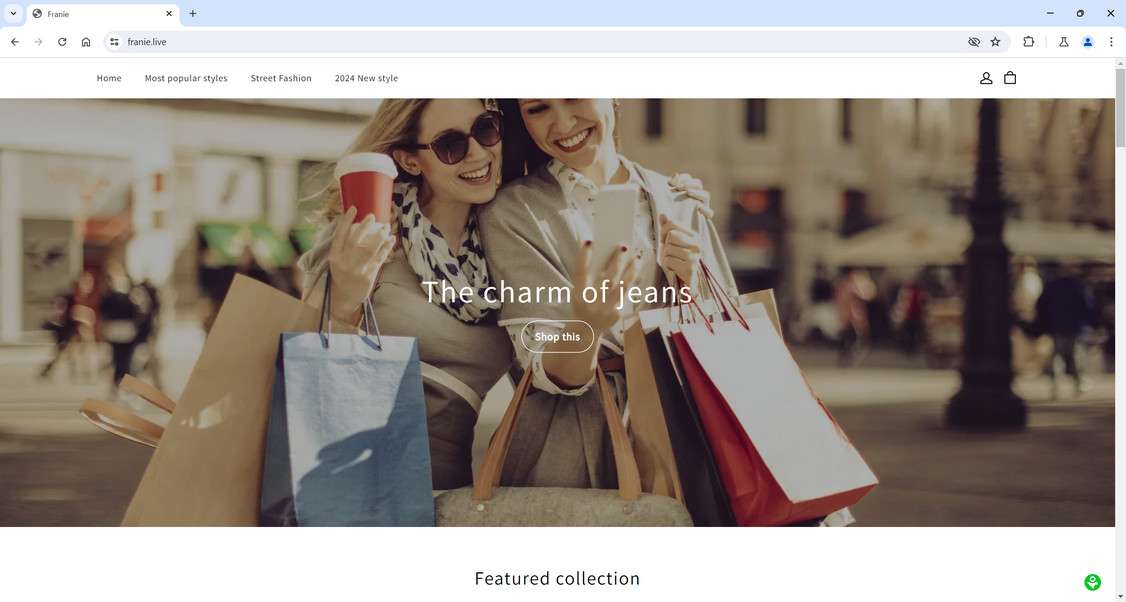Screen dimensions: 1126x602
Task: Open the Chrome three-dot menu
Action: pos(1111,42)
